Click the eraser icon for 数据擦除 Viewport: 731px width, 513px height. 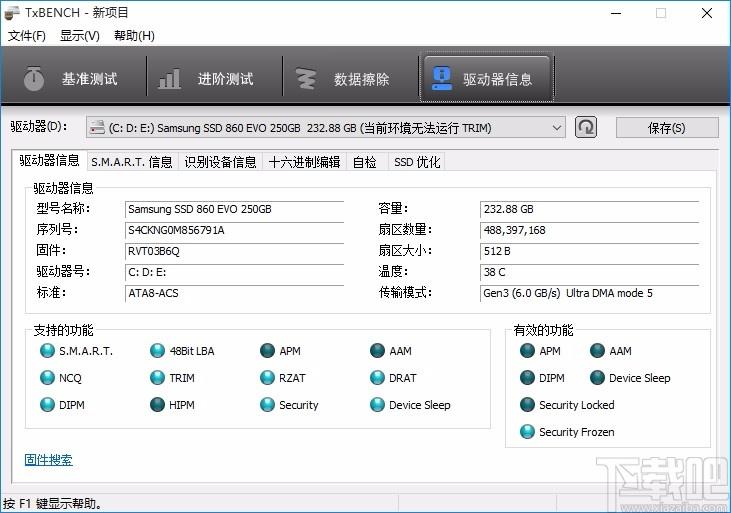coord(306,79)
